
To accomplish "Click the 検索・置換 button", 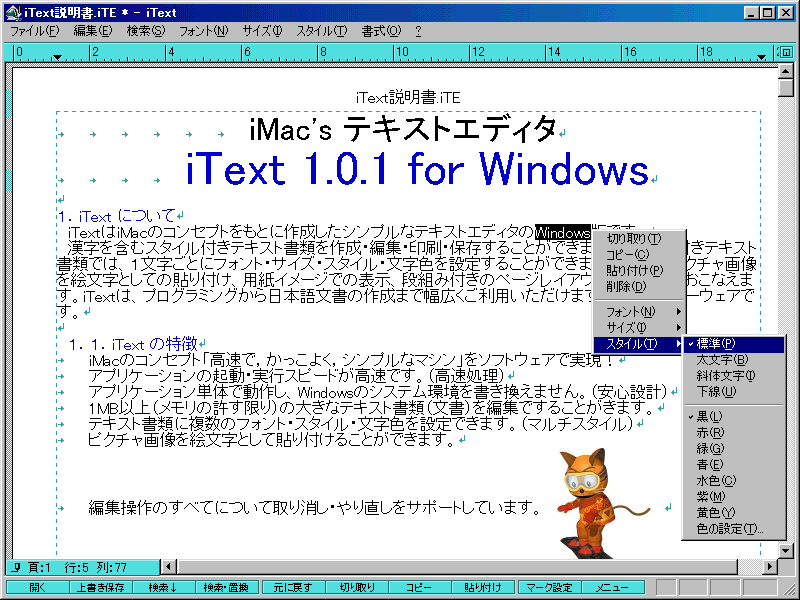I will (x=227, y=587).
